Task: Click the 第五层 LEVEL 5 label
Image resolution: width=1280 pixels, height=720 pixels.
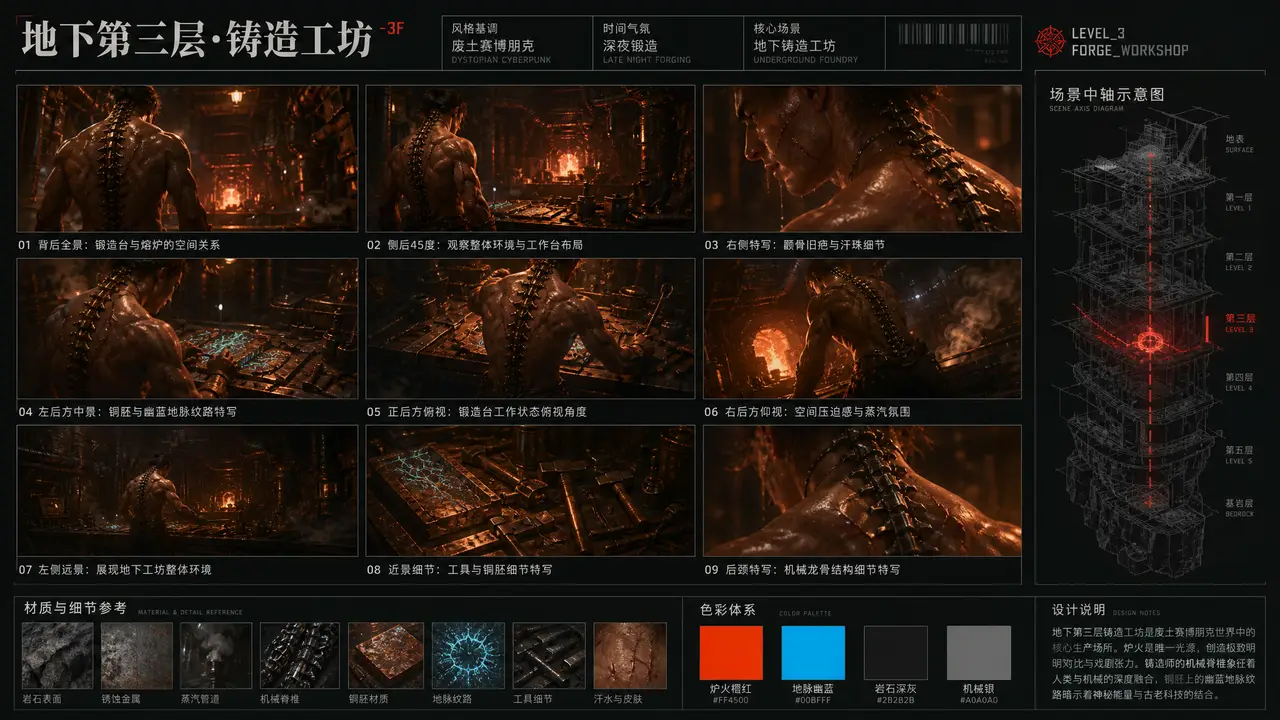Action: [1238, 454]
